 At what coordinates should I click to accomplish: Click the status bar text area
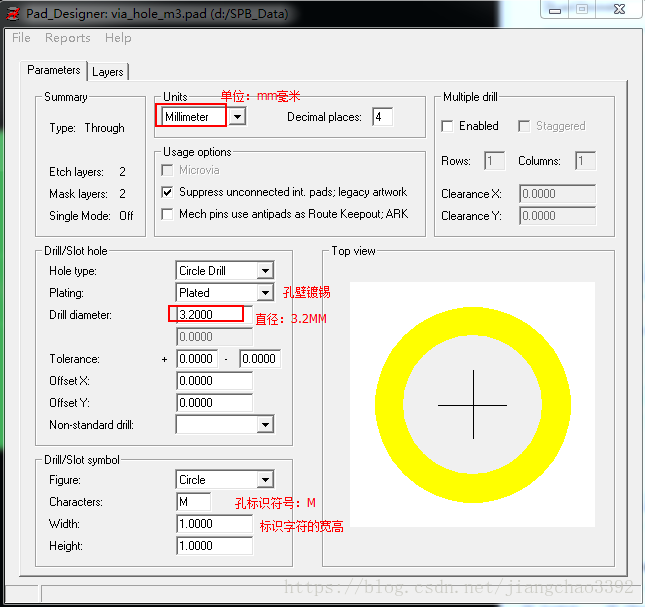point(341,594)
